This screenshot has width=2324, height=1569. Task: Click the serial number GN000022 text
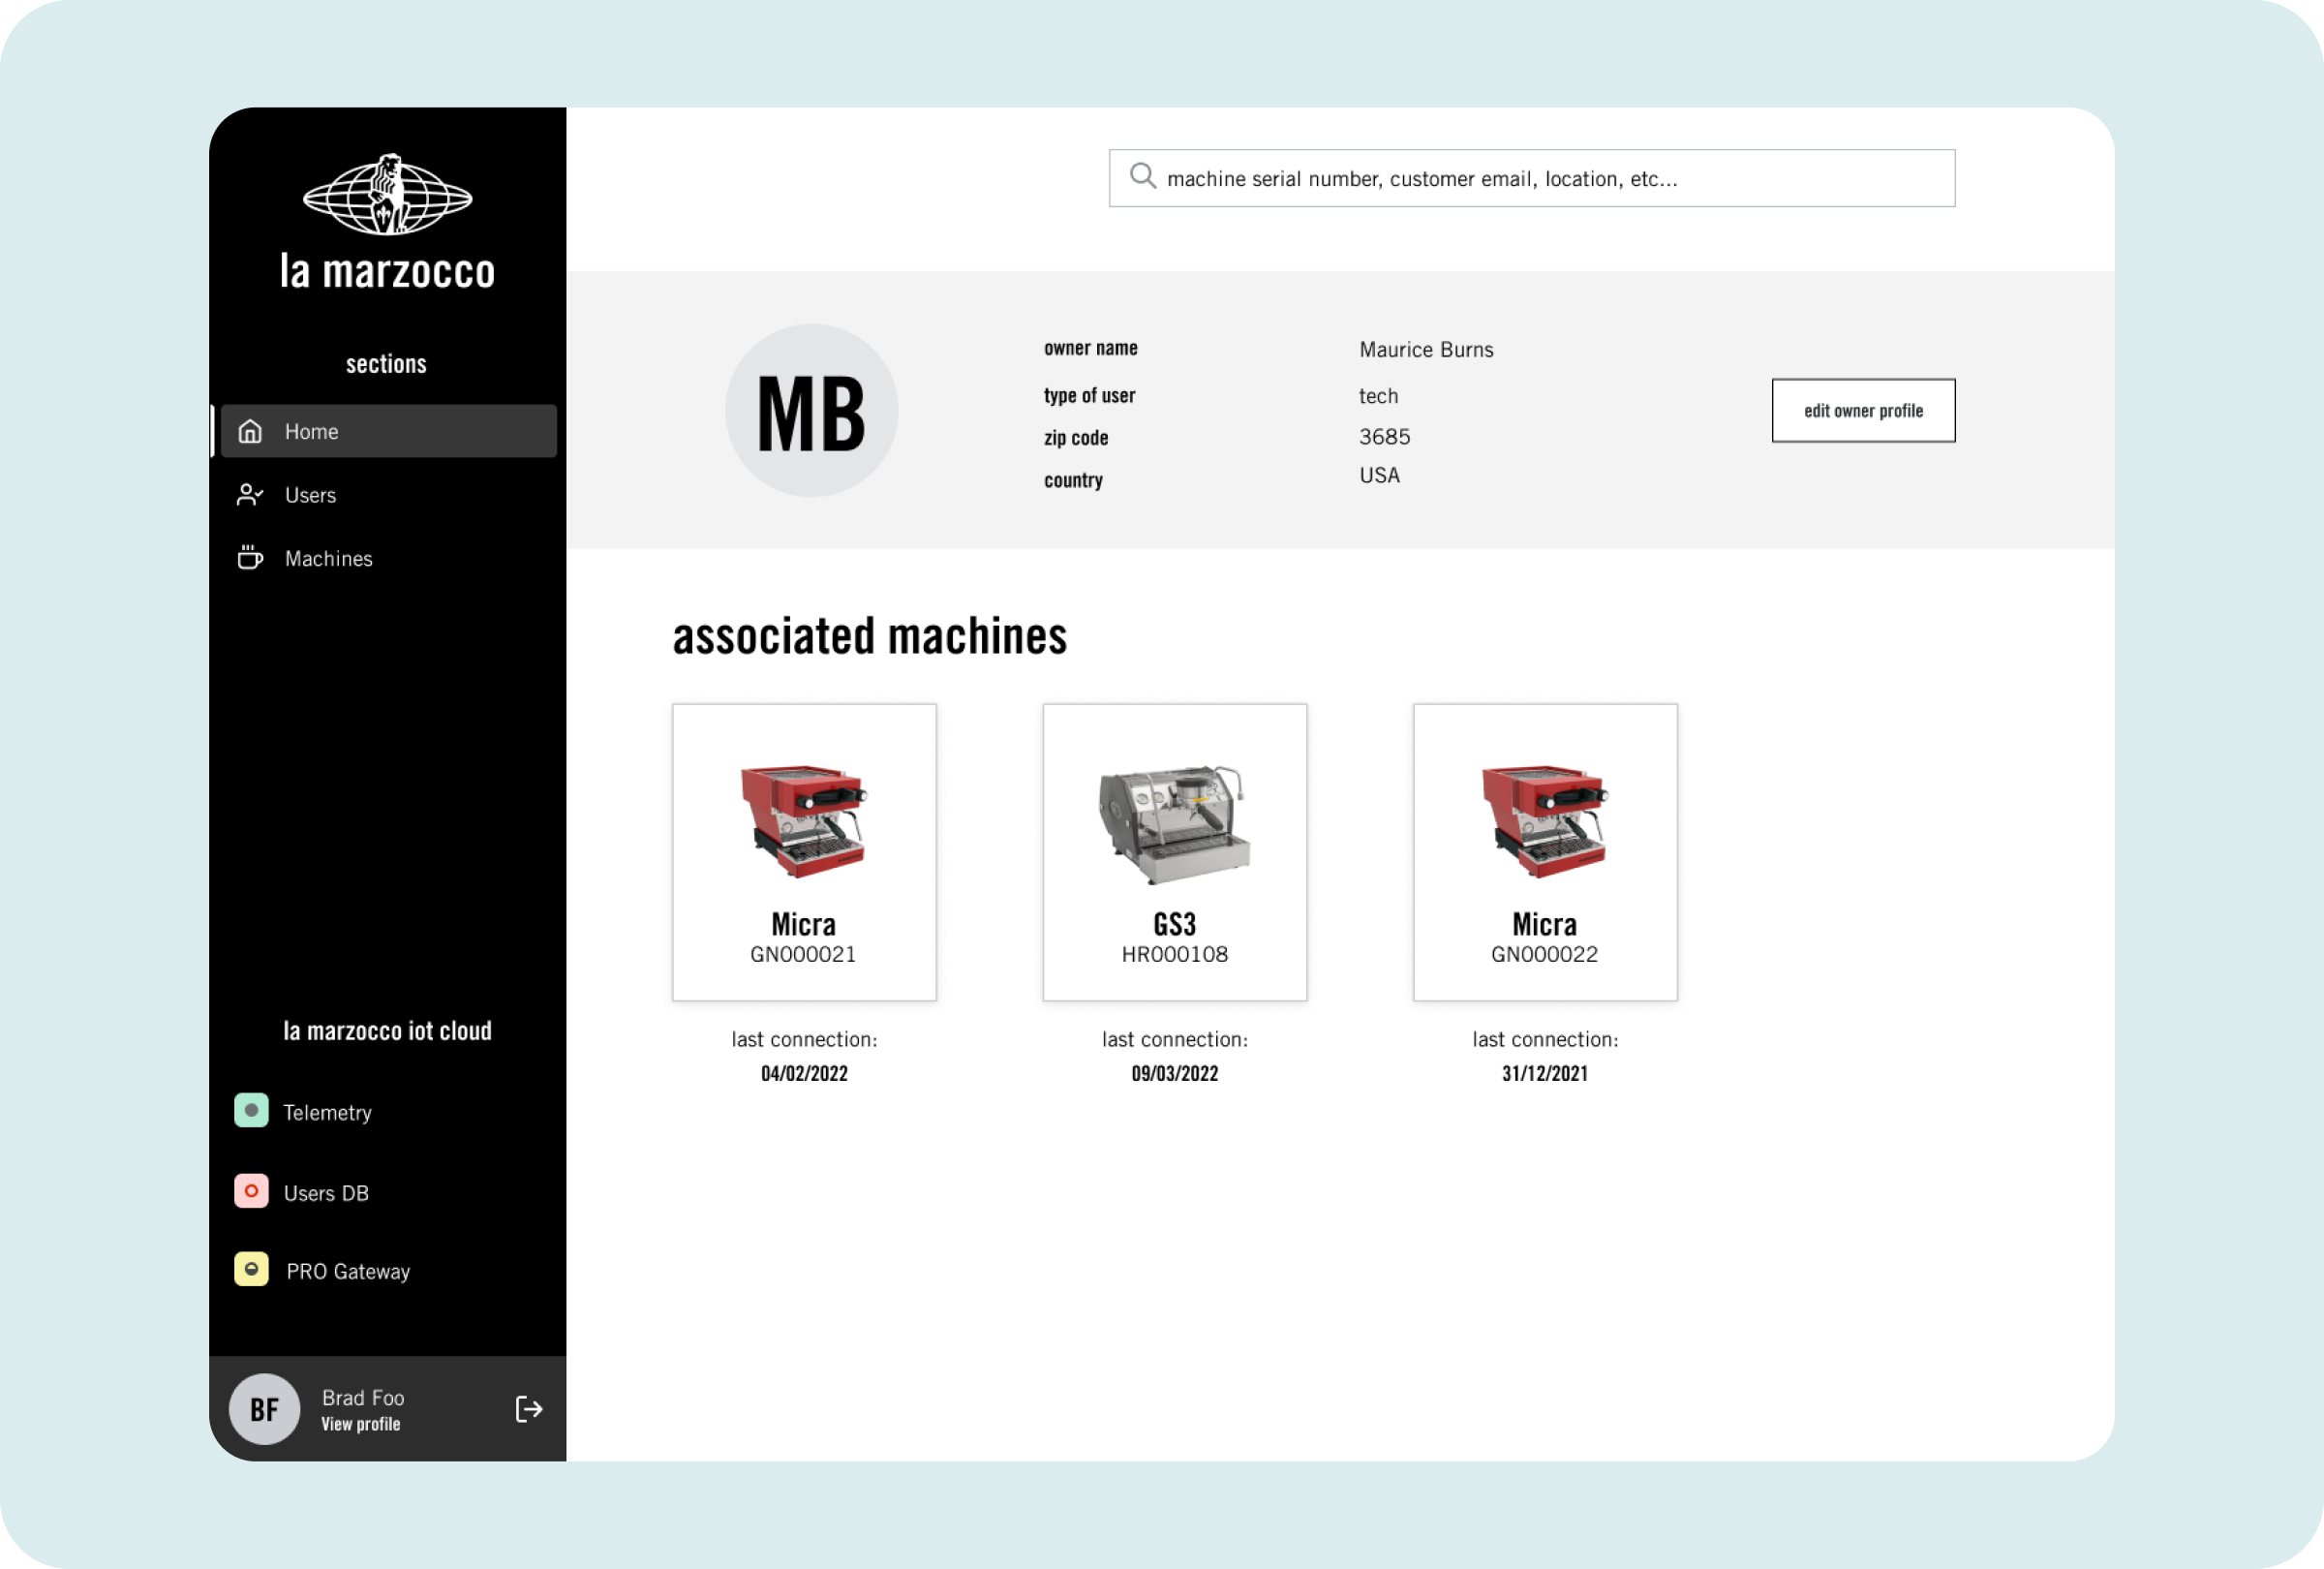(x=1545, y=955)
